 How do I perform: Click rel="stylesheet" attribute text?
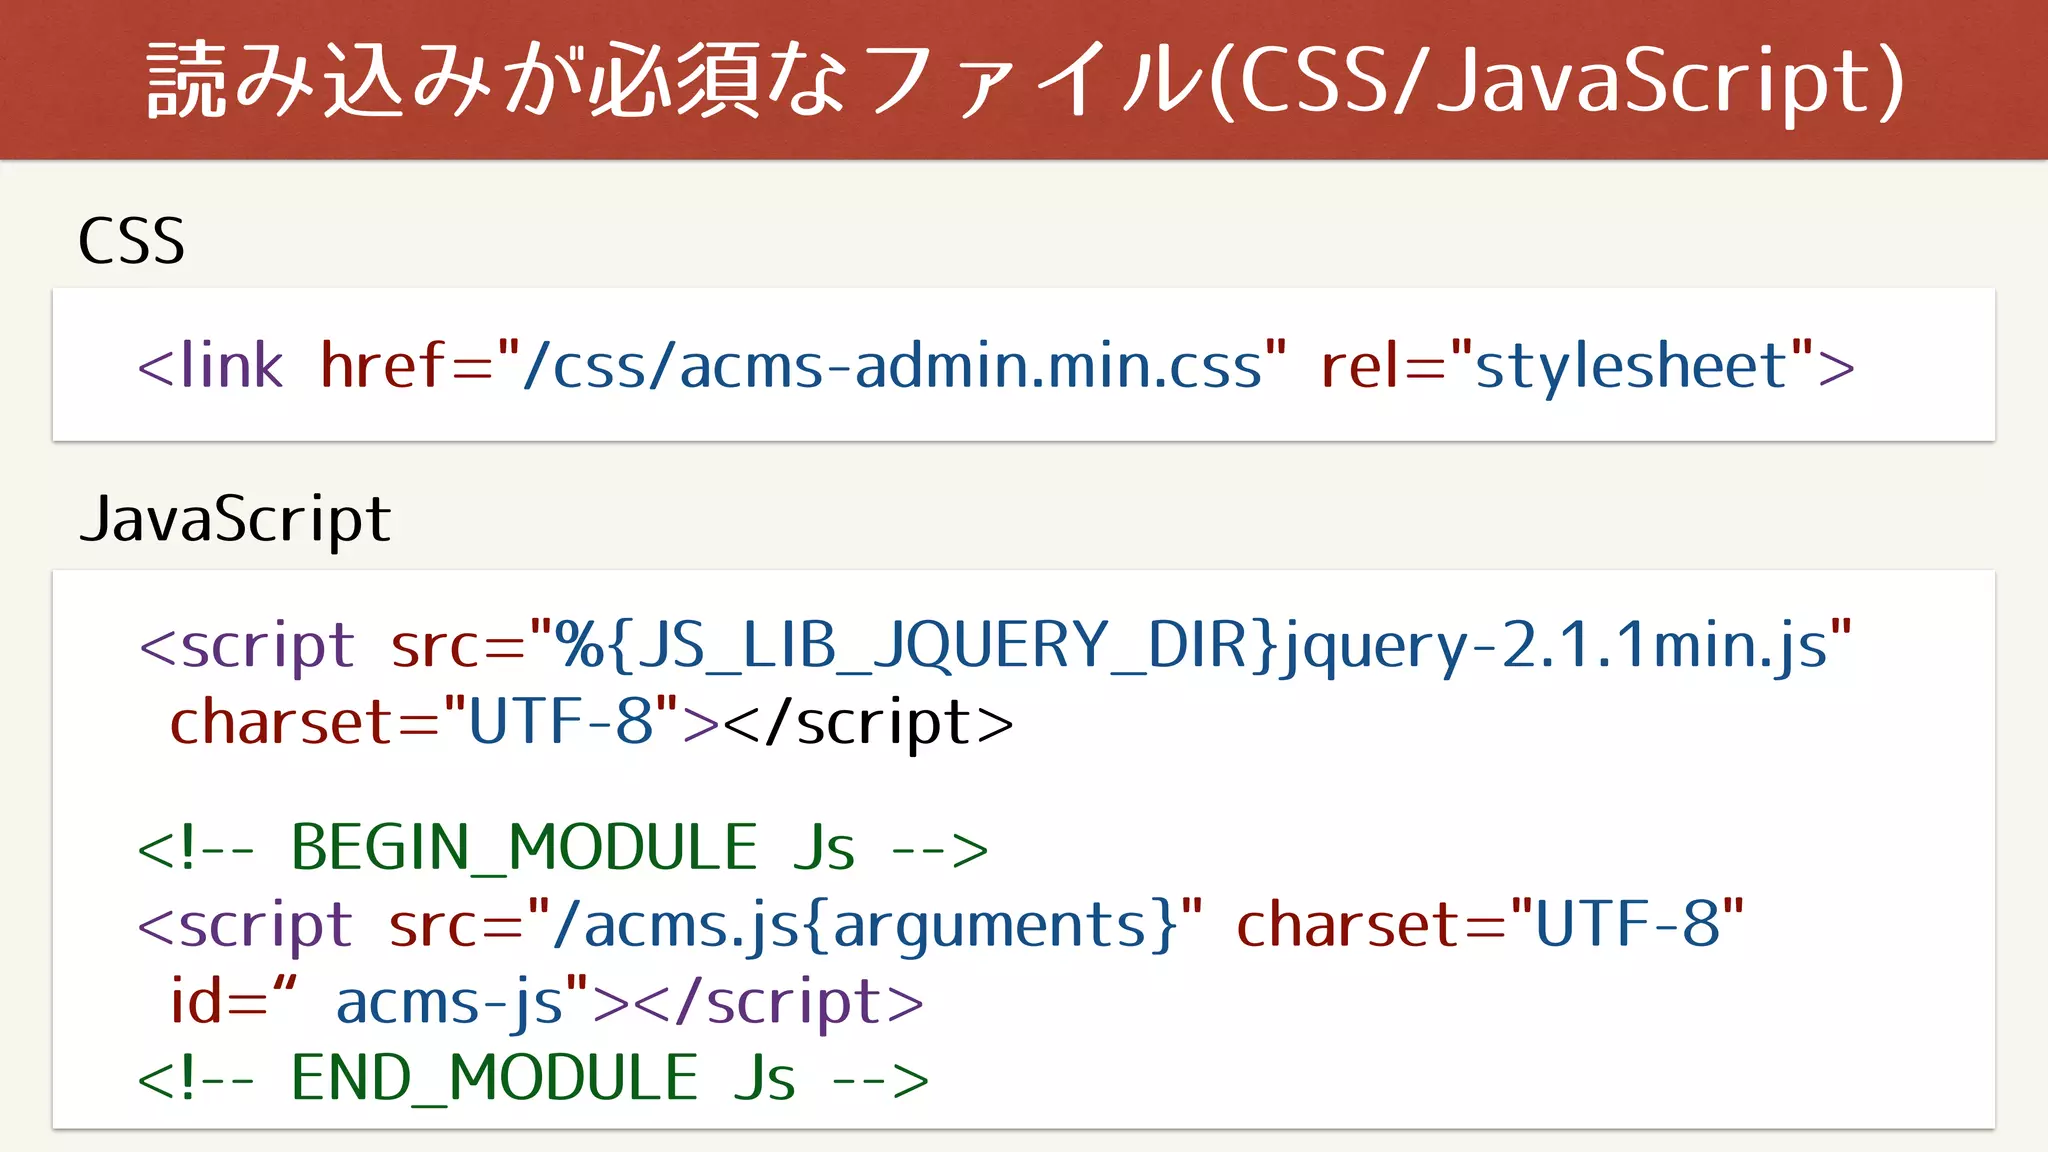coord(1588,365)
